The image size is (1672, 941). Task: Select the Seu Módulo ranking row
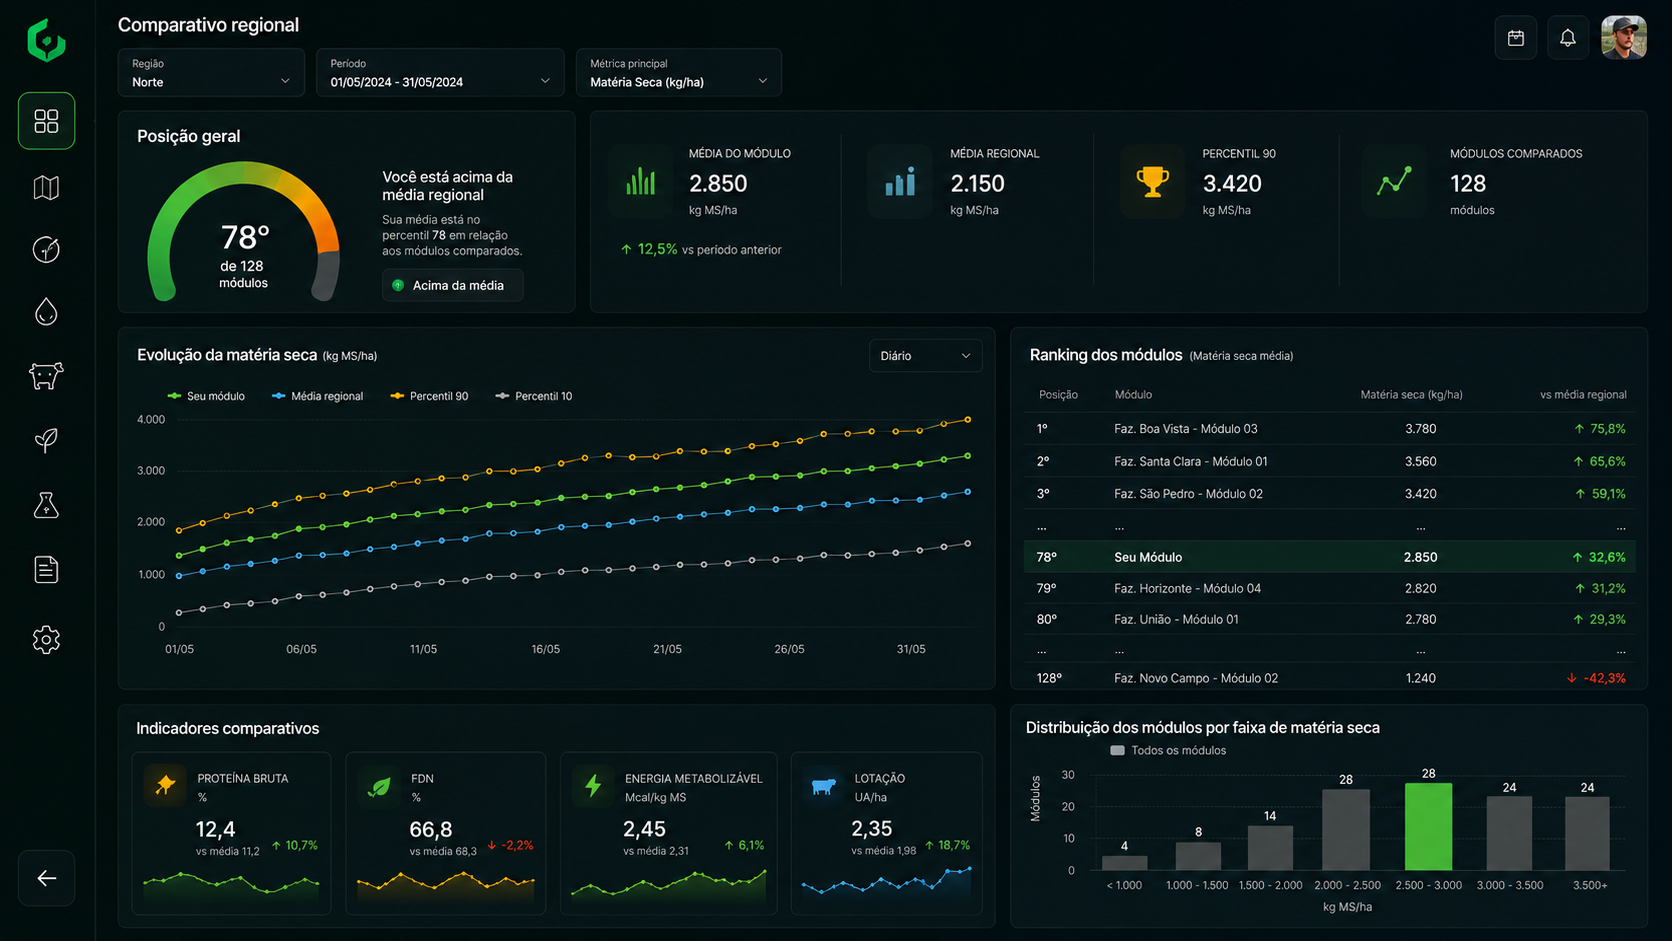point(1330,557)
